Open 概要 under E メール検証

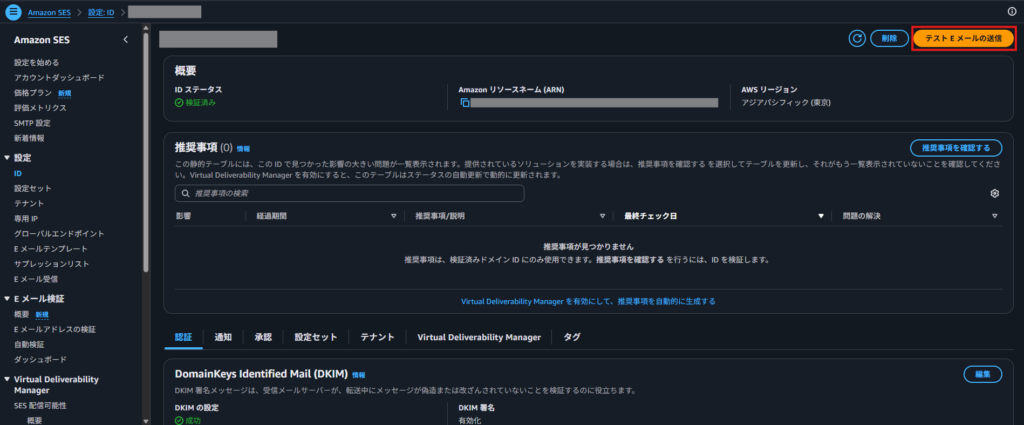coord(22,315)
